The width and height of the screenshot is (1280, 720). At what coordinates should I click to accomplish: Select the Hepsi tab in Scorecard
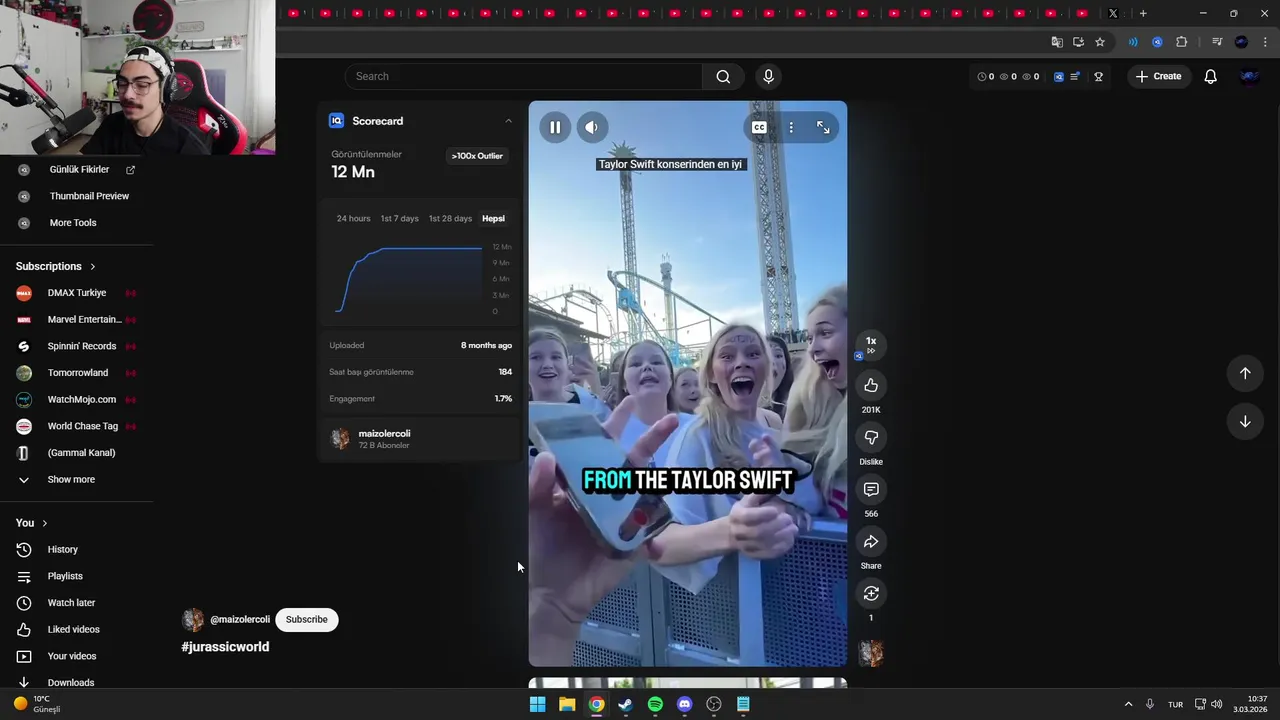click(493, 218)
